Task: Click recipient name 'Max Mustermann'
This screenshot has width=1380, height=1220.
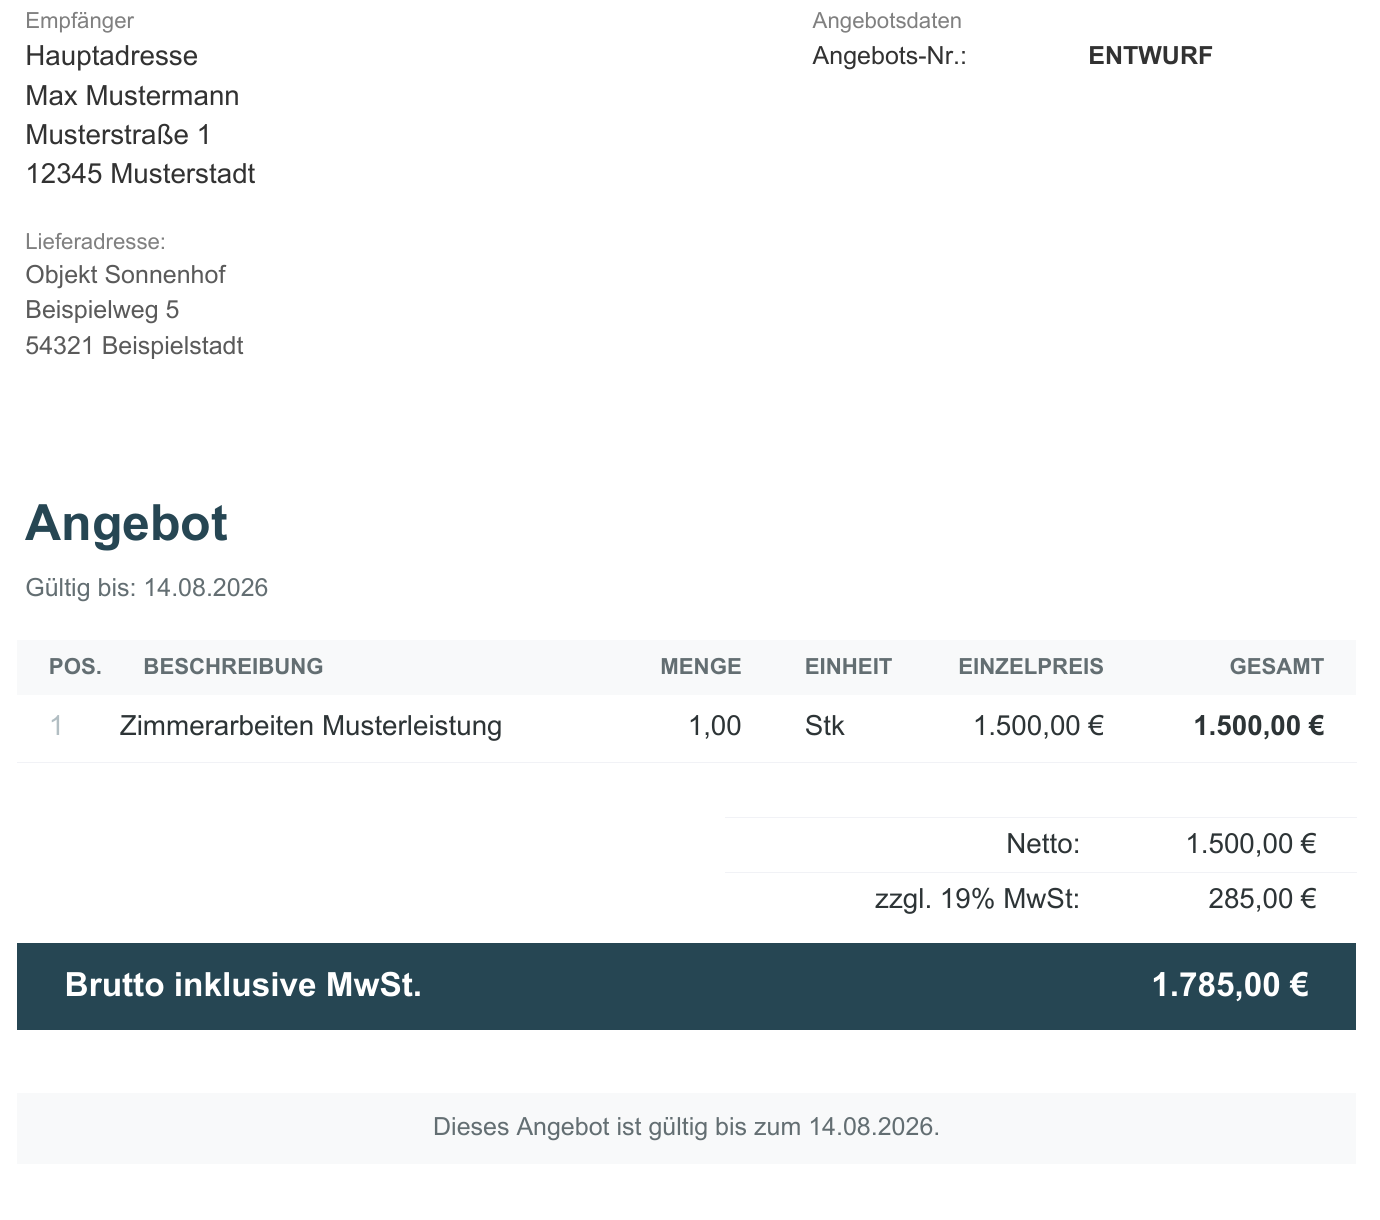Action: (x=132, y=96)
